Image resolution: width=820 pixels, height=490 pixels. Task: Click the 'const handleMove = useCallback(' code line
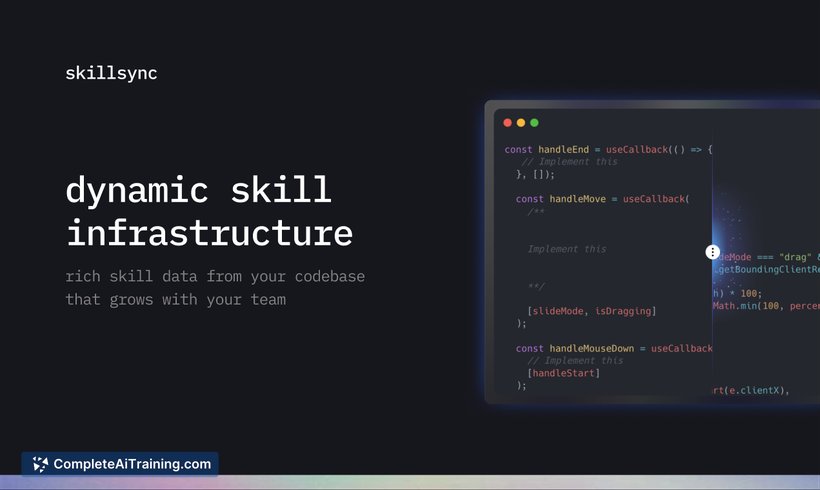click(x=602, y=199)
